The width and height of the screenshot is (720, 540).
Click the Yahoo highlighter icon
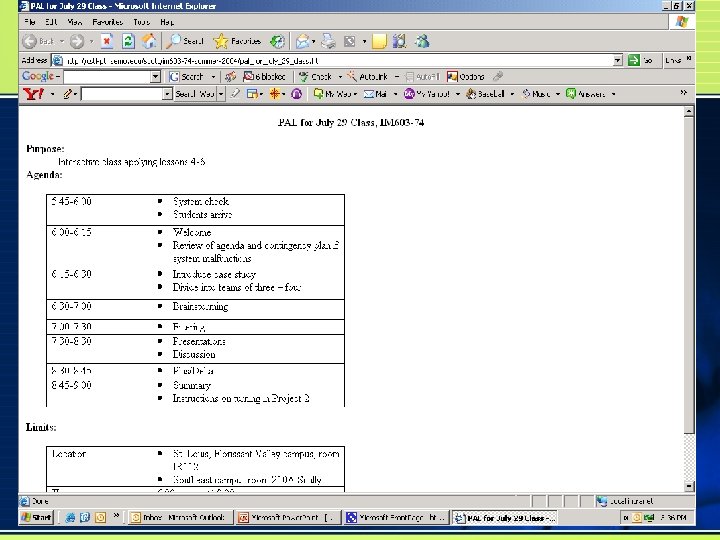pos(235,94)
